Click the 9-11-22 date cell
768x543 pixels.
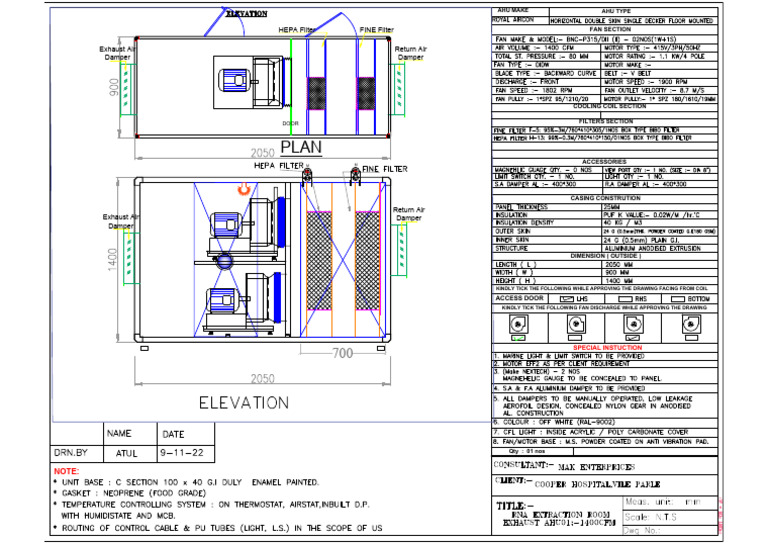click(x=186, y=453)
